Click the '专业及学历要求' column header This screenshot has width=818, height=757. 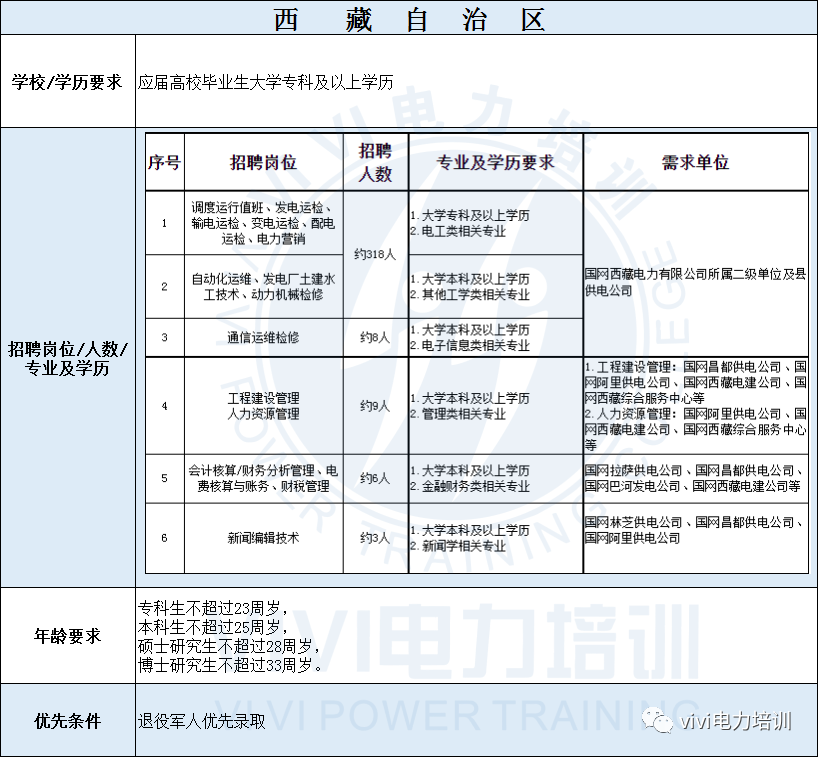(x=496, y=162)
